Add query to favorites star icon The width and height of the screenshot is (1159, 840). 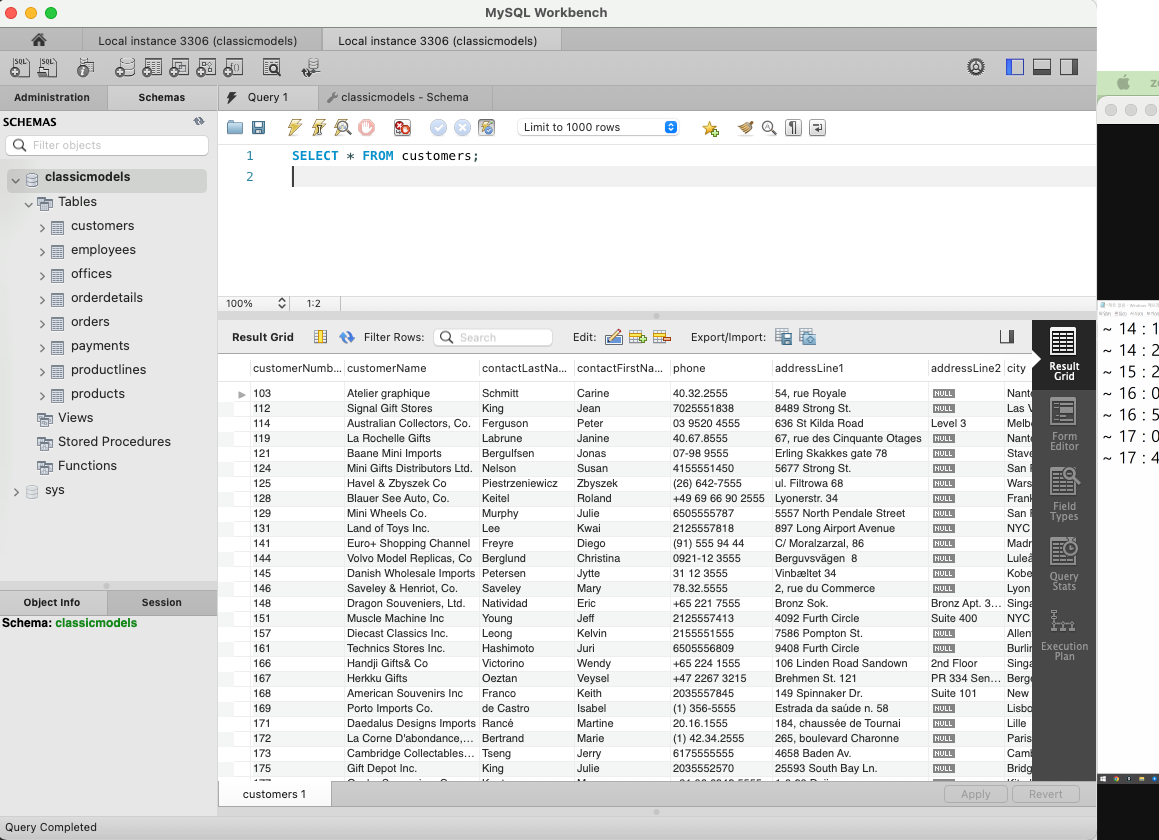(x=710, y=129)
